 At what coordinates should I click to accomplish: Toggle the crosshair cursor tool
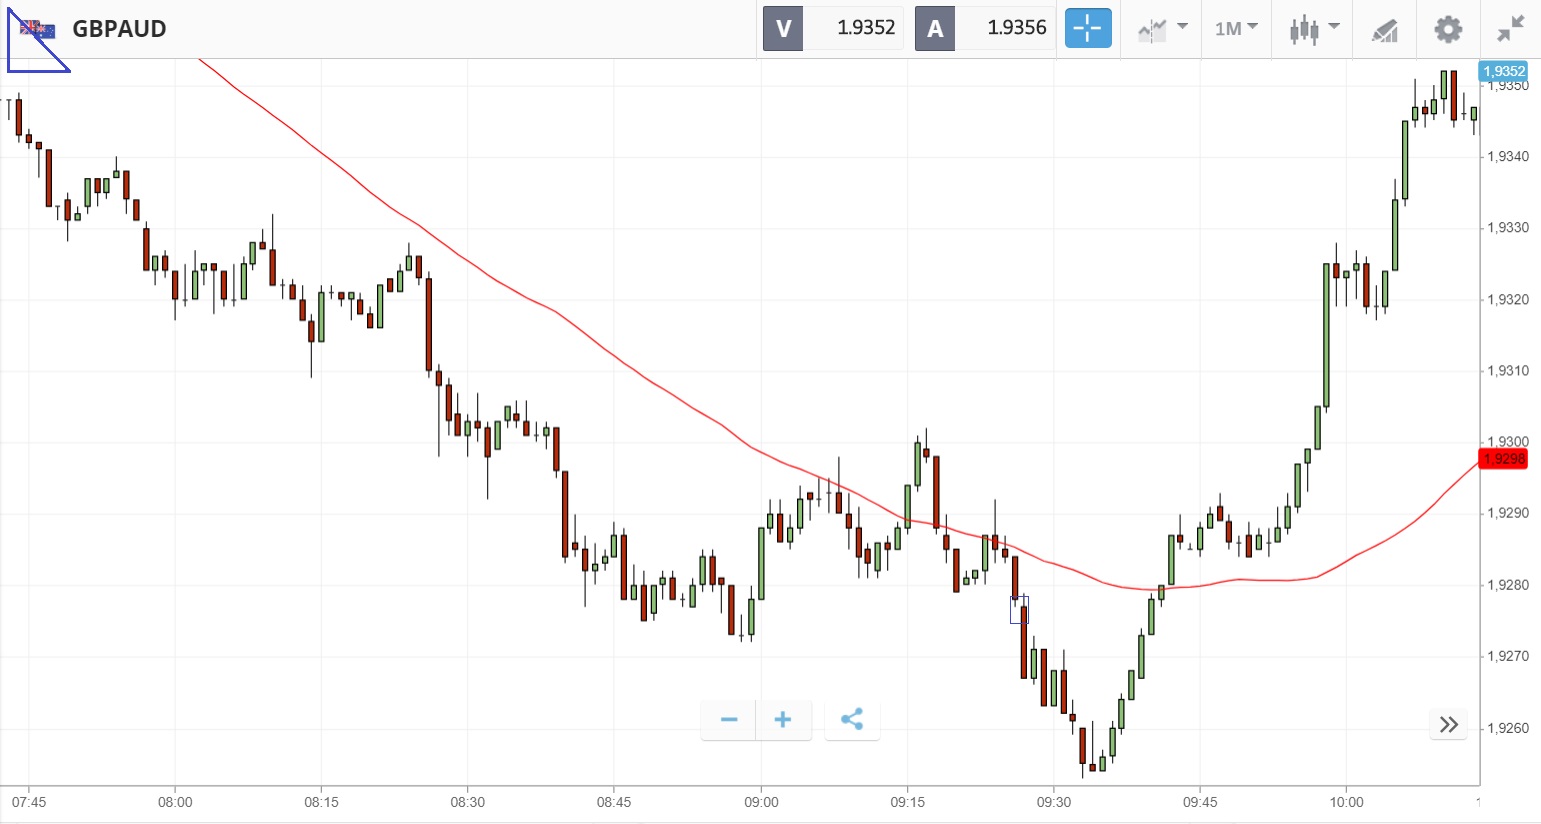click(x=1087, y=28)
